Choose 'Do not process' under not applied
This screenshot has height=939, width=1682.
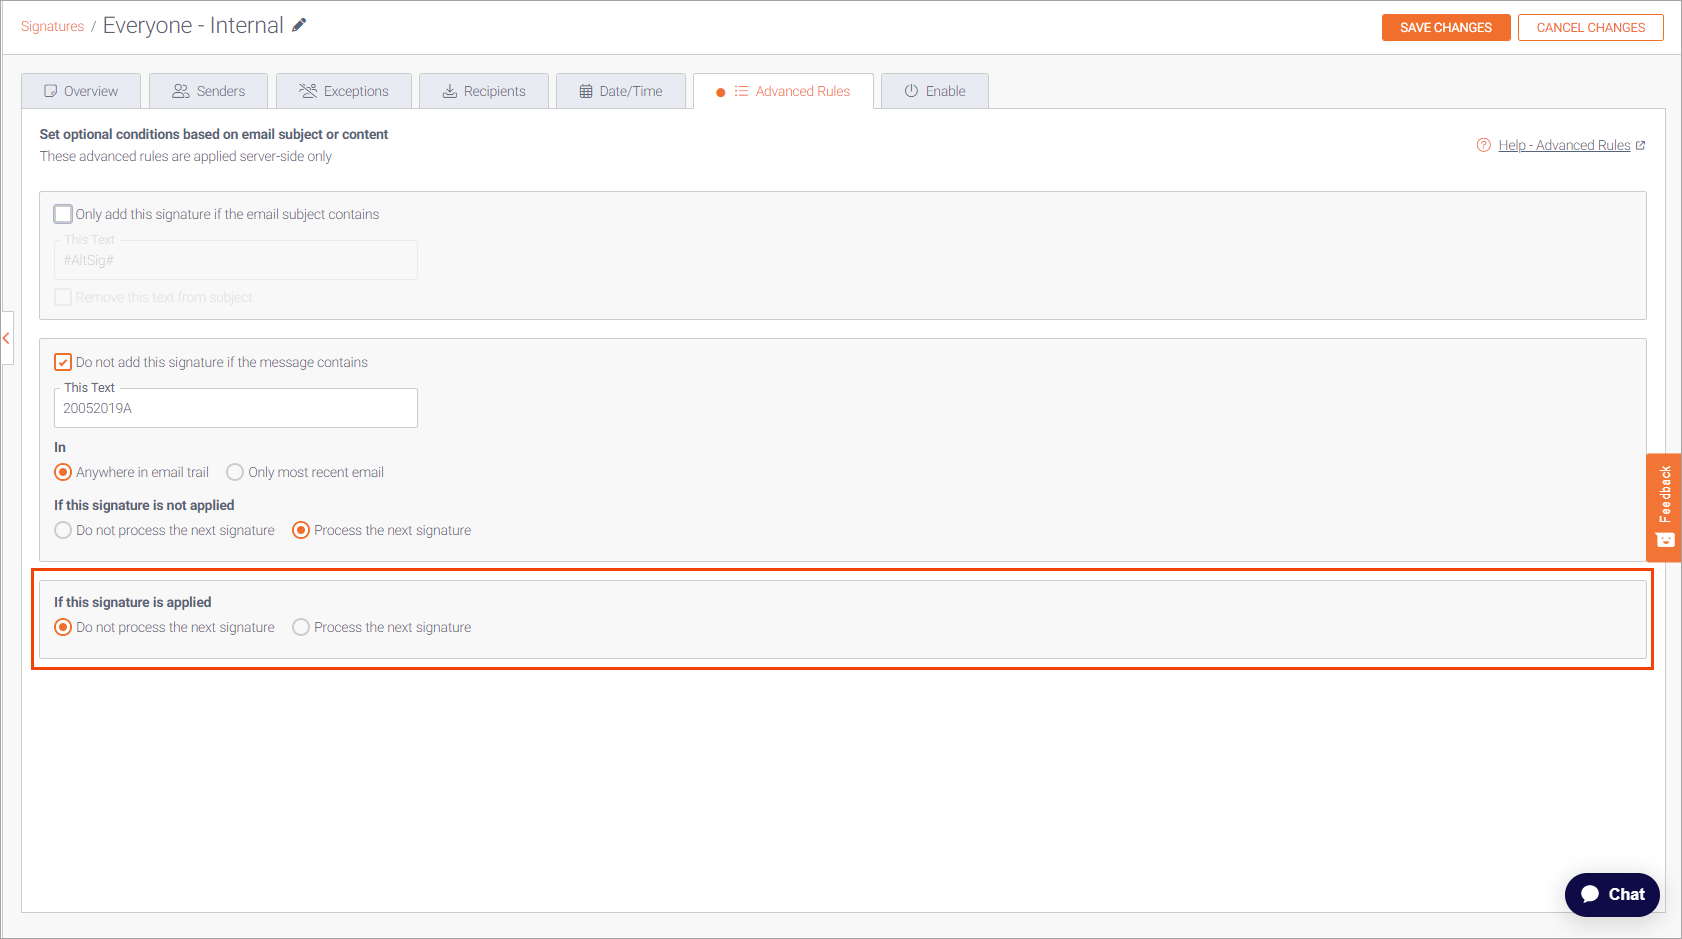coord(63,530)
